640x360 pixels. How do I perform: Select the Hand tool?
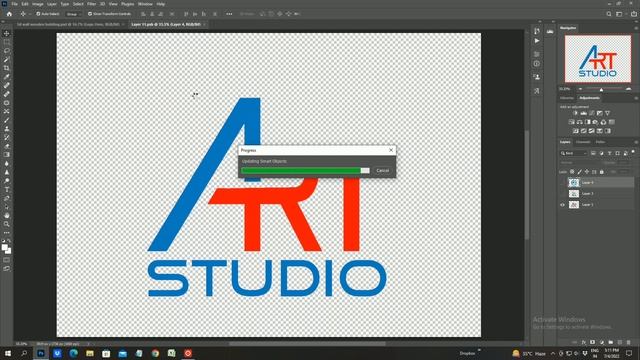(7, 215)
